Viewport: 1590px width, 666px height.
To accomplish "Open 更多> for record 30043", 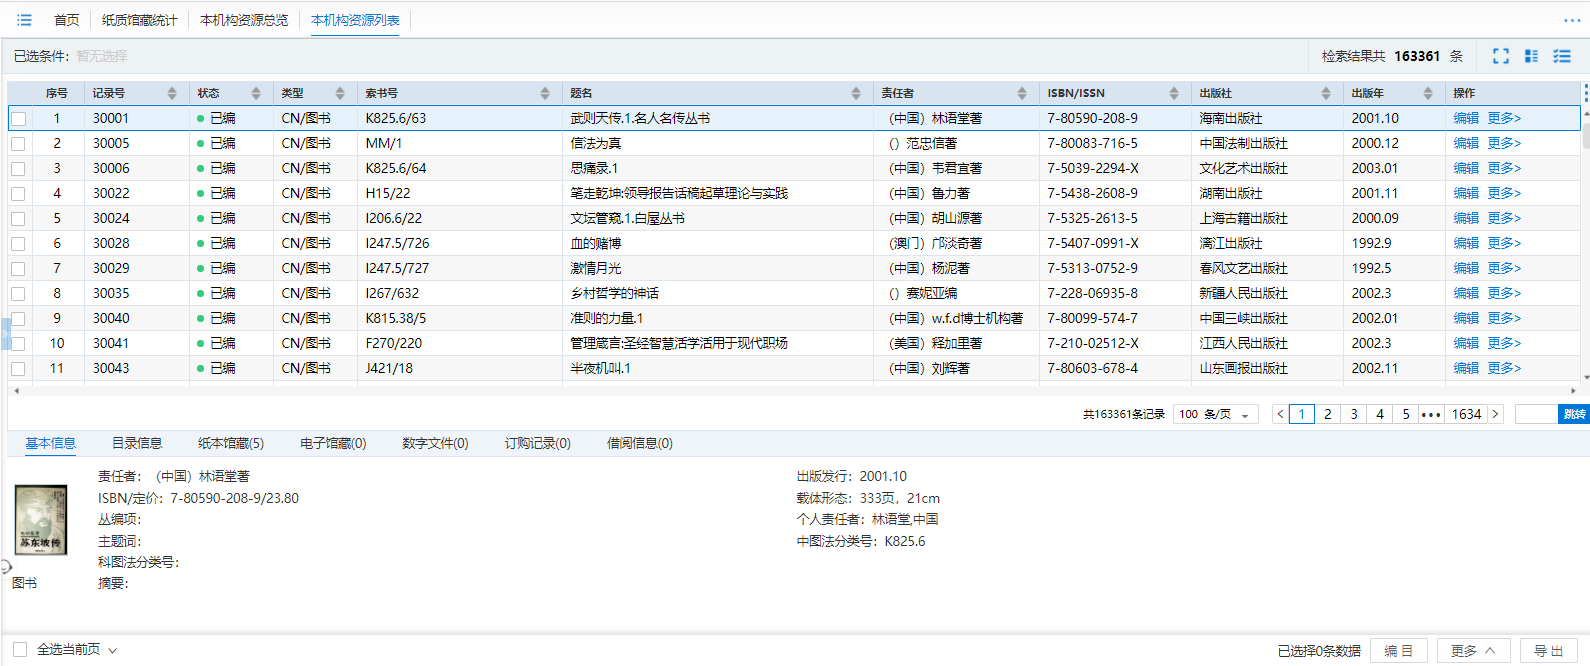I will 1504,368.
